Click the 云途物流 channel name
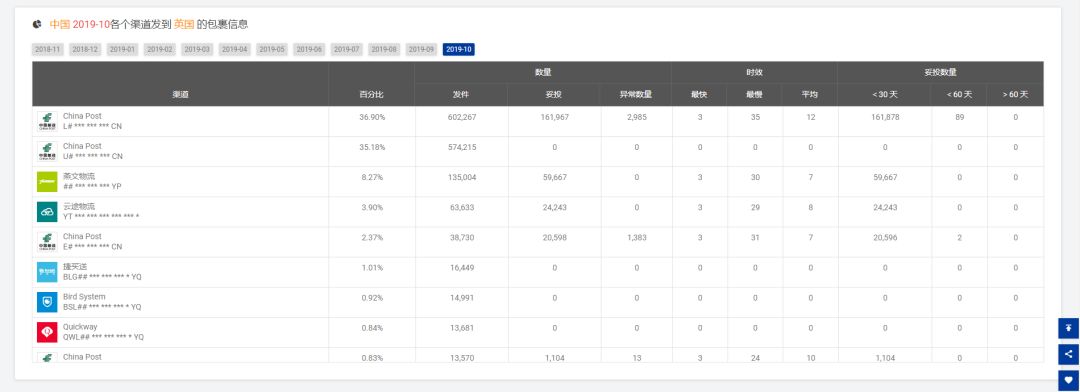Image resolution: width=1080 pixels, height=392 pixels. [x=79, y=206]
